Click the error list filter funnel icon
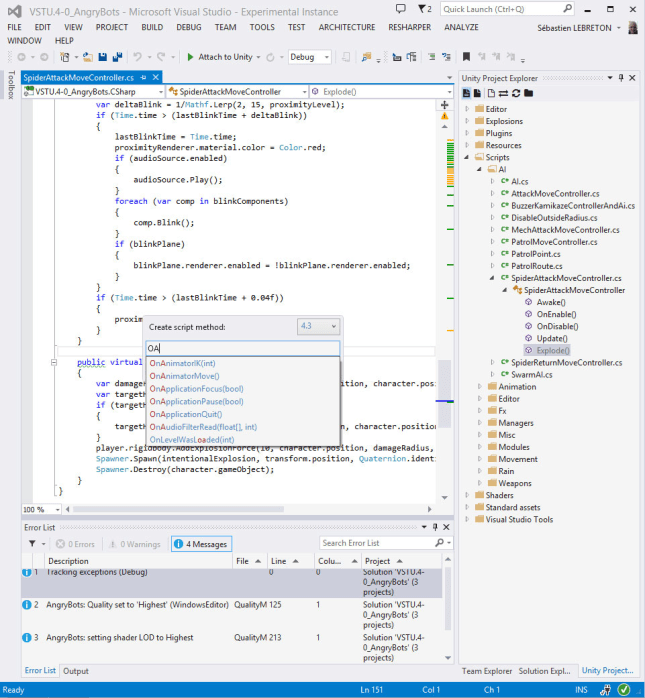This screenshot has height=698, width=645. [x=32, y=544]
